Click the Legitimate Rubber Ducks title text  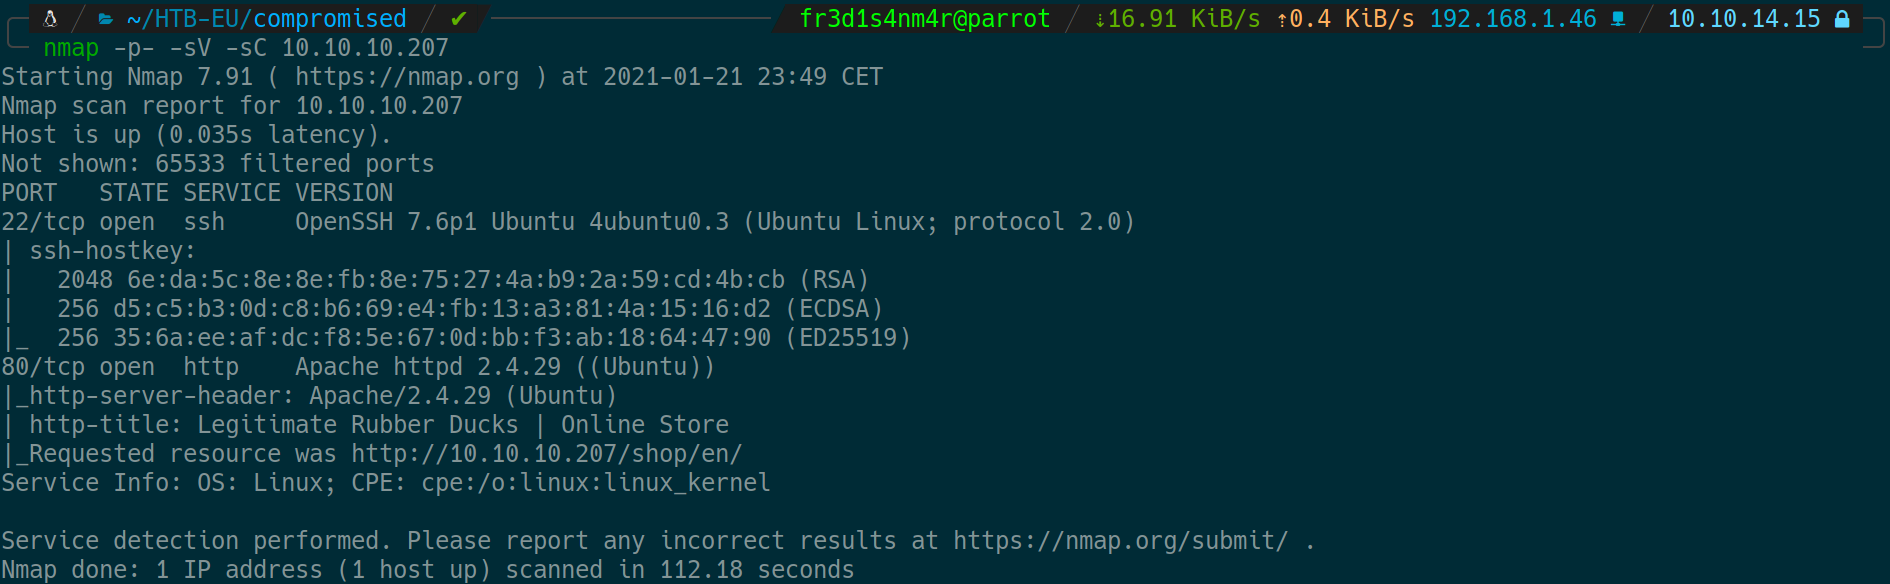[357, 425]
